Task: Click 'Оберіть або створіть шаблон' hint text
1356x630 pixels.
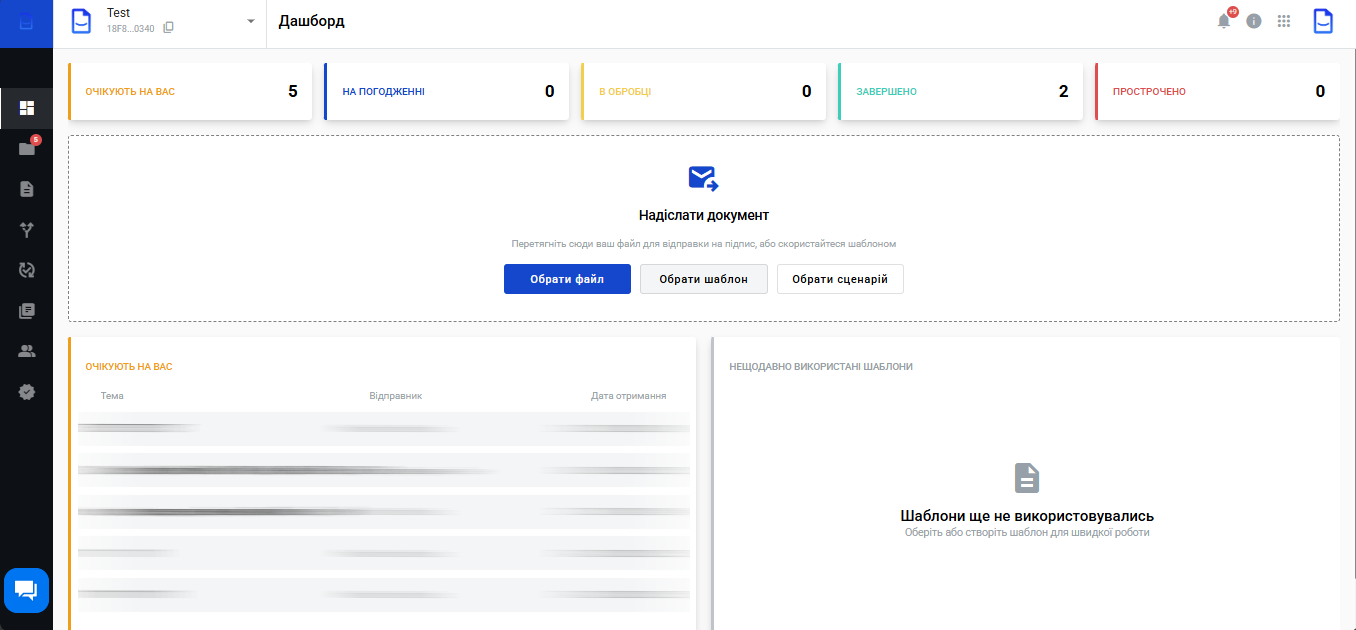Action: [1027, 533]
